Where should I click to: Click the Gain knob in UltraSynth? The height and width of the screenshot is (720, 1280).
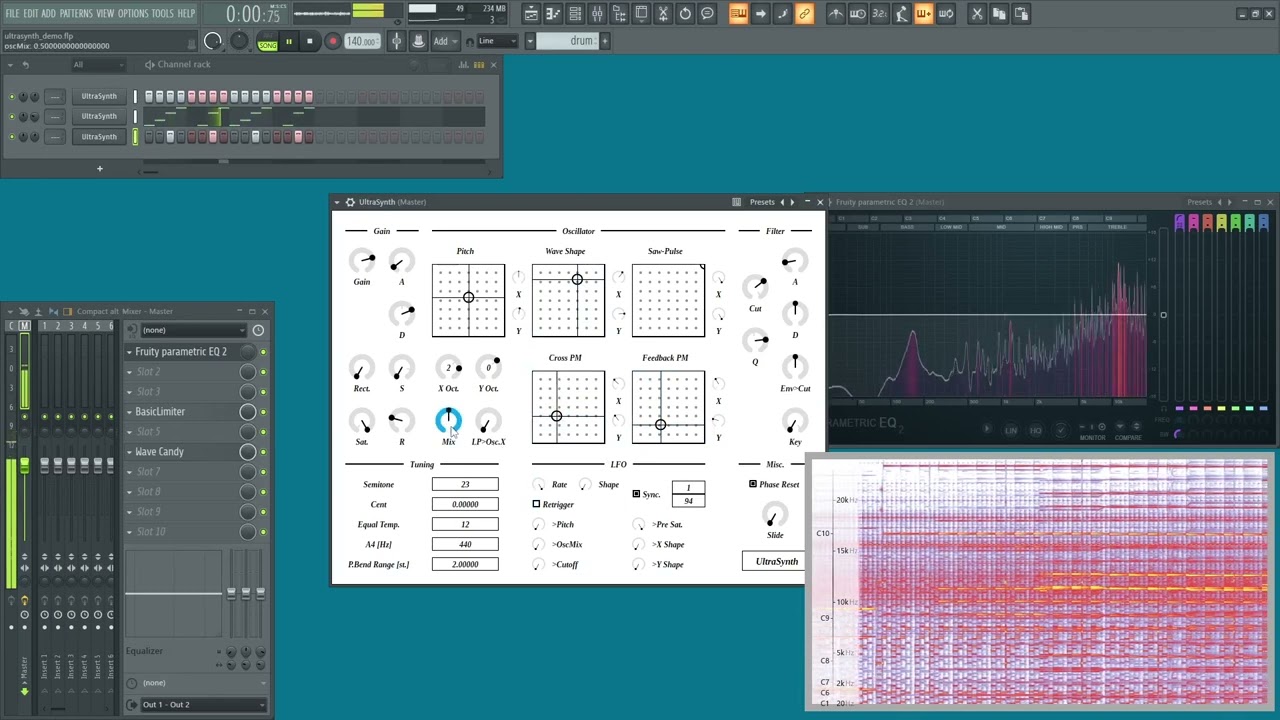coord(362,262)
